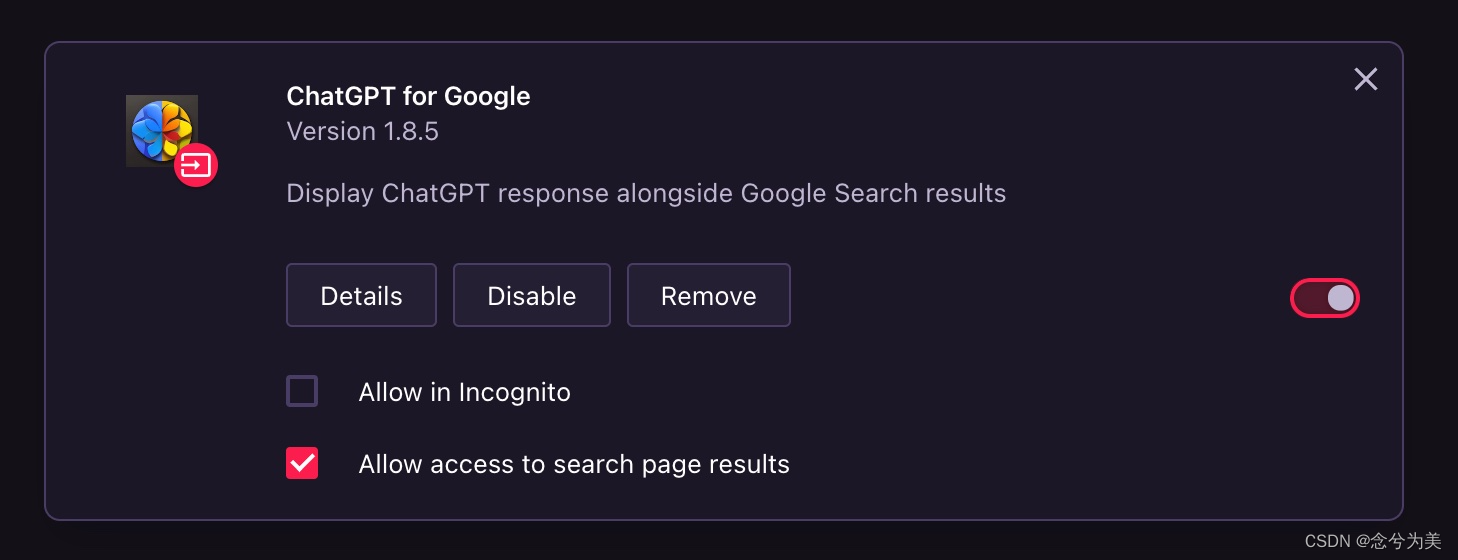The width and height of the screenshot is (1458, 560).
Task: Click the Display ChatGPT response description text
Action: (x=646, y=193)
